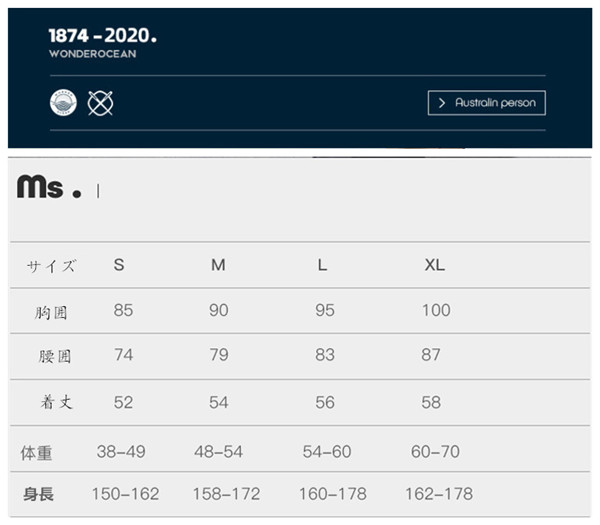The height and width of the screenshot is (525, 600).
Task: Click the crossed-circle care icon
Action: 100,103
